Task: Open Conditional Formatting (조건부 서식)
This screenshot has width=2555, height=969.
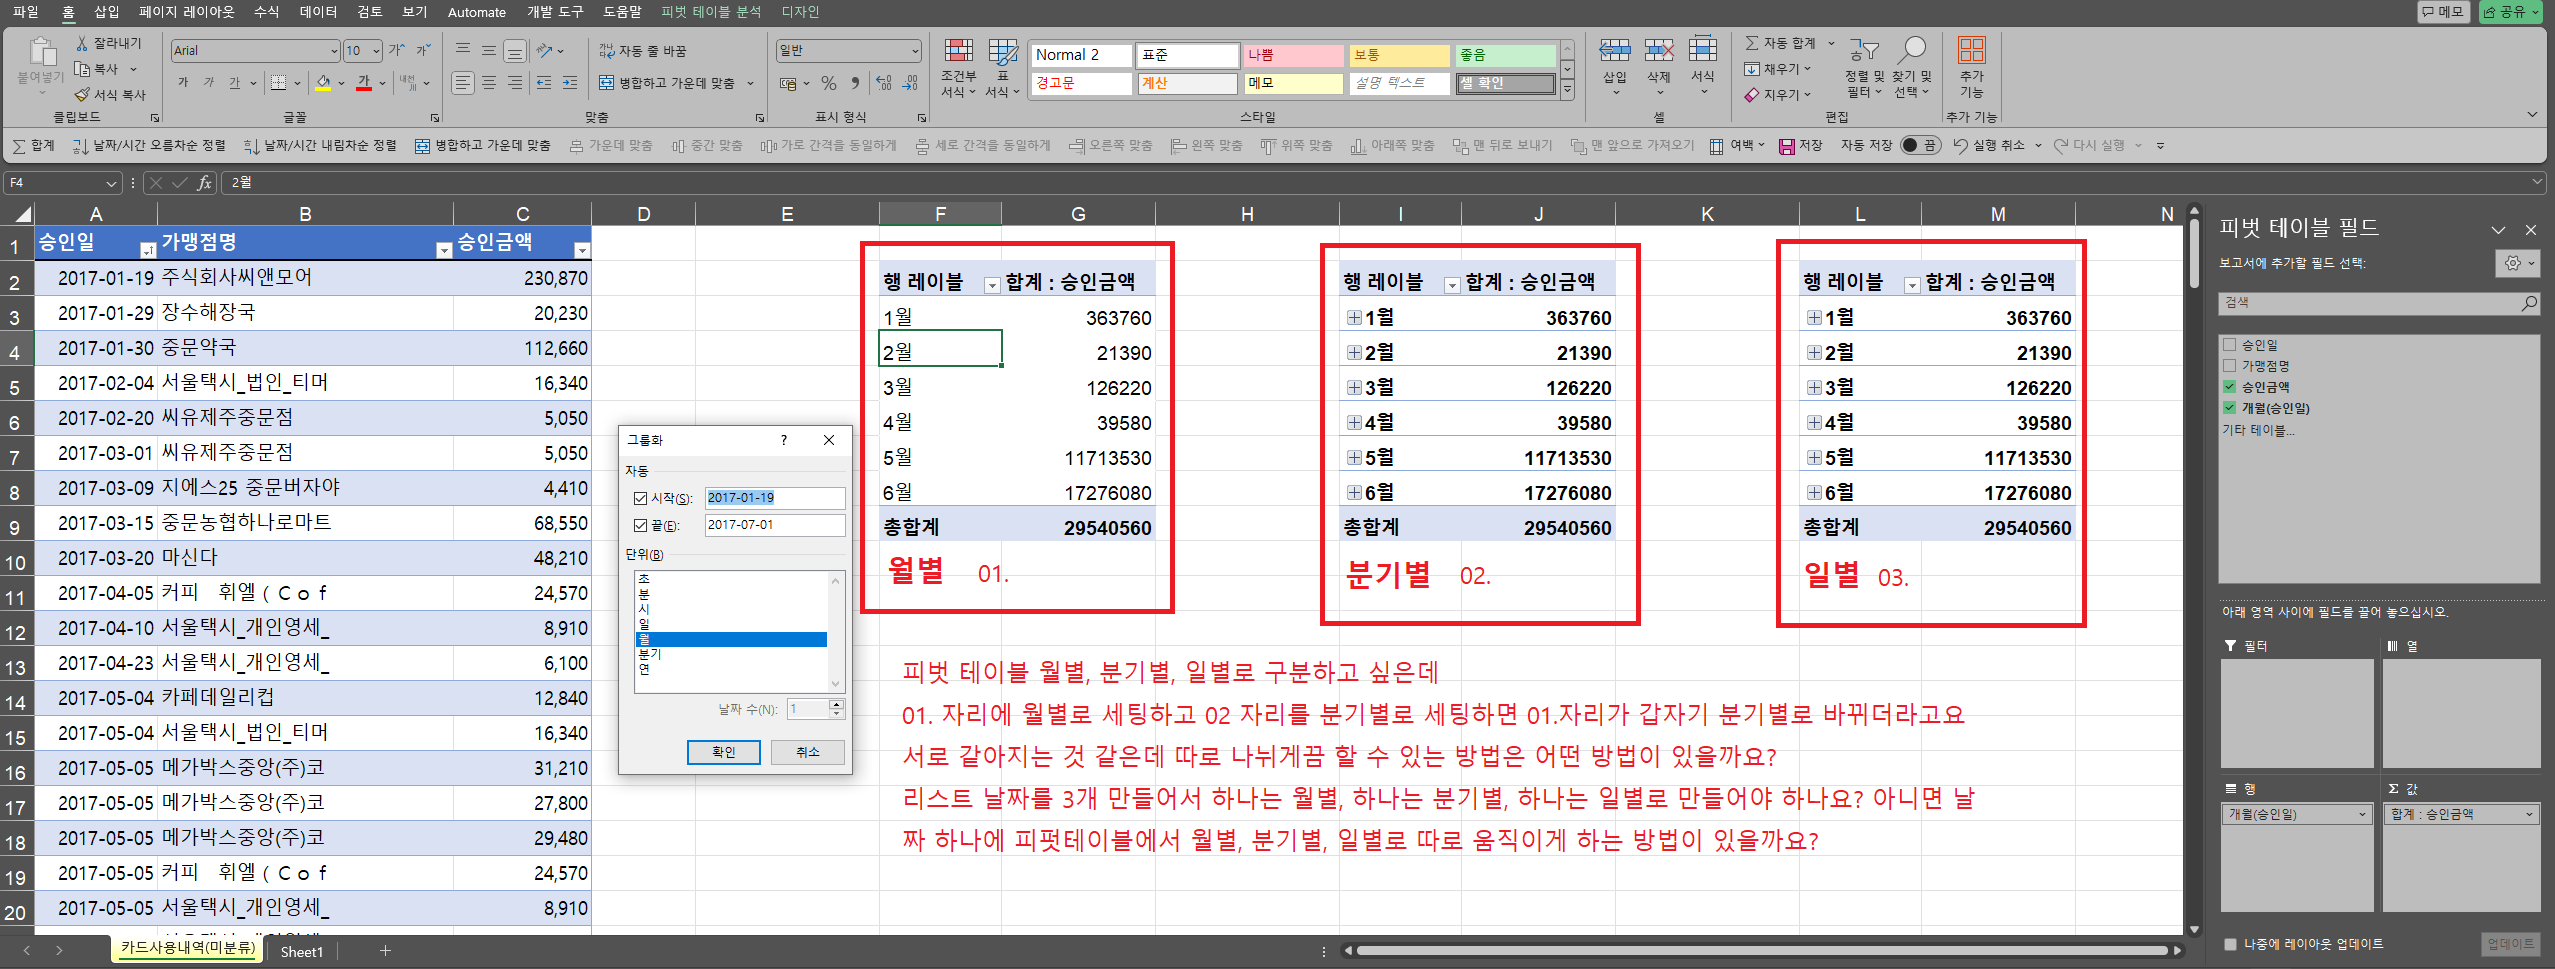Action: tap(958, 68)
